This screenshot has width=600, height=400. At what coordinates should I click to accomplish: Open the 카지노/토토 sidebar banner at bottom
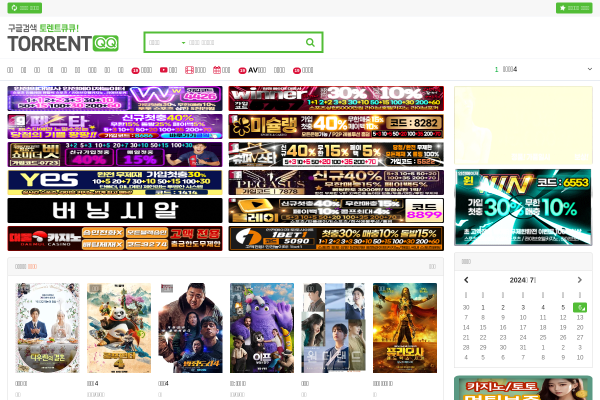point(523,388)
